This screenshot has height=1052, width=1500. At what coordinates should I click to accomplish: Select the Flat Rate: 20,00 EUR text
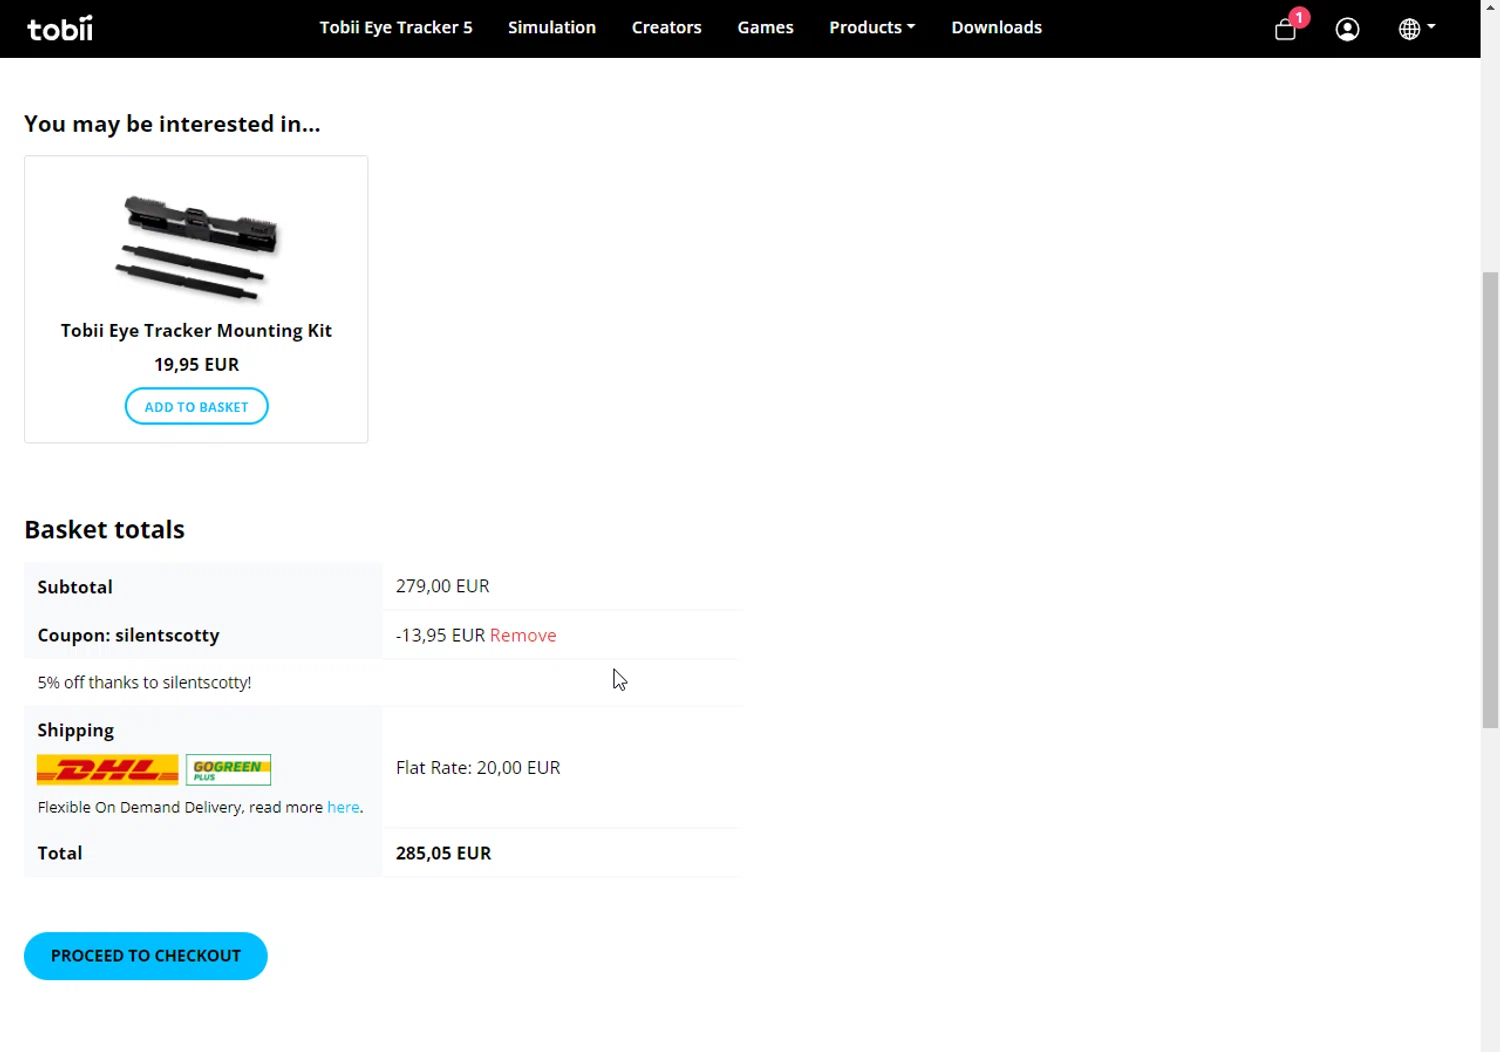click(478, 768)
